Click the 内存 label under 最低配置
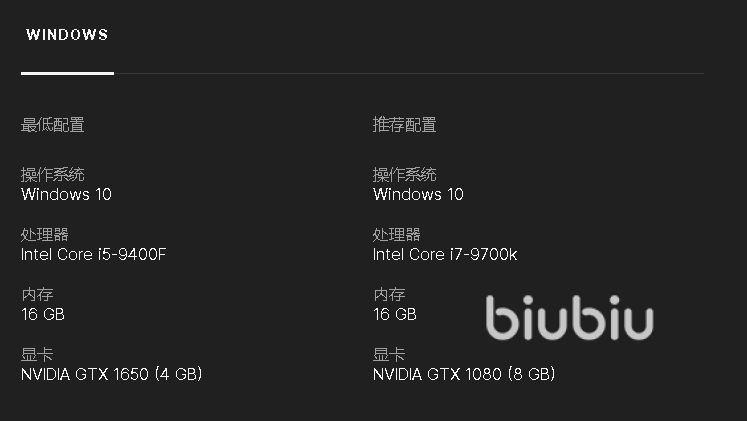 coord(36,295)
